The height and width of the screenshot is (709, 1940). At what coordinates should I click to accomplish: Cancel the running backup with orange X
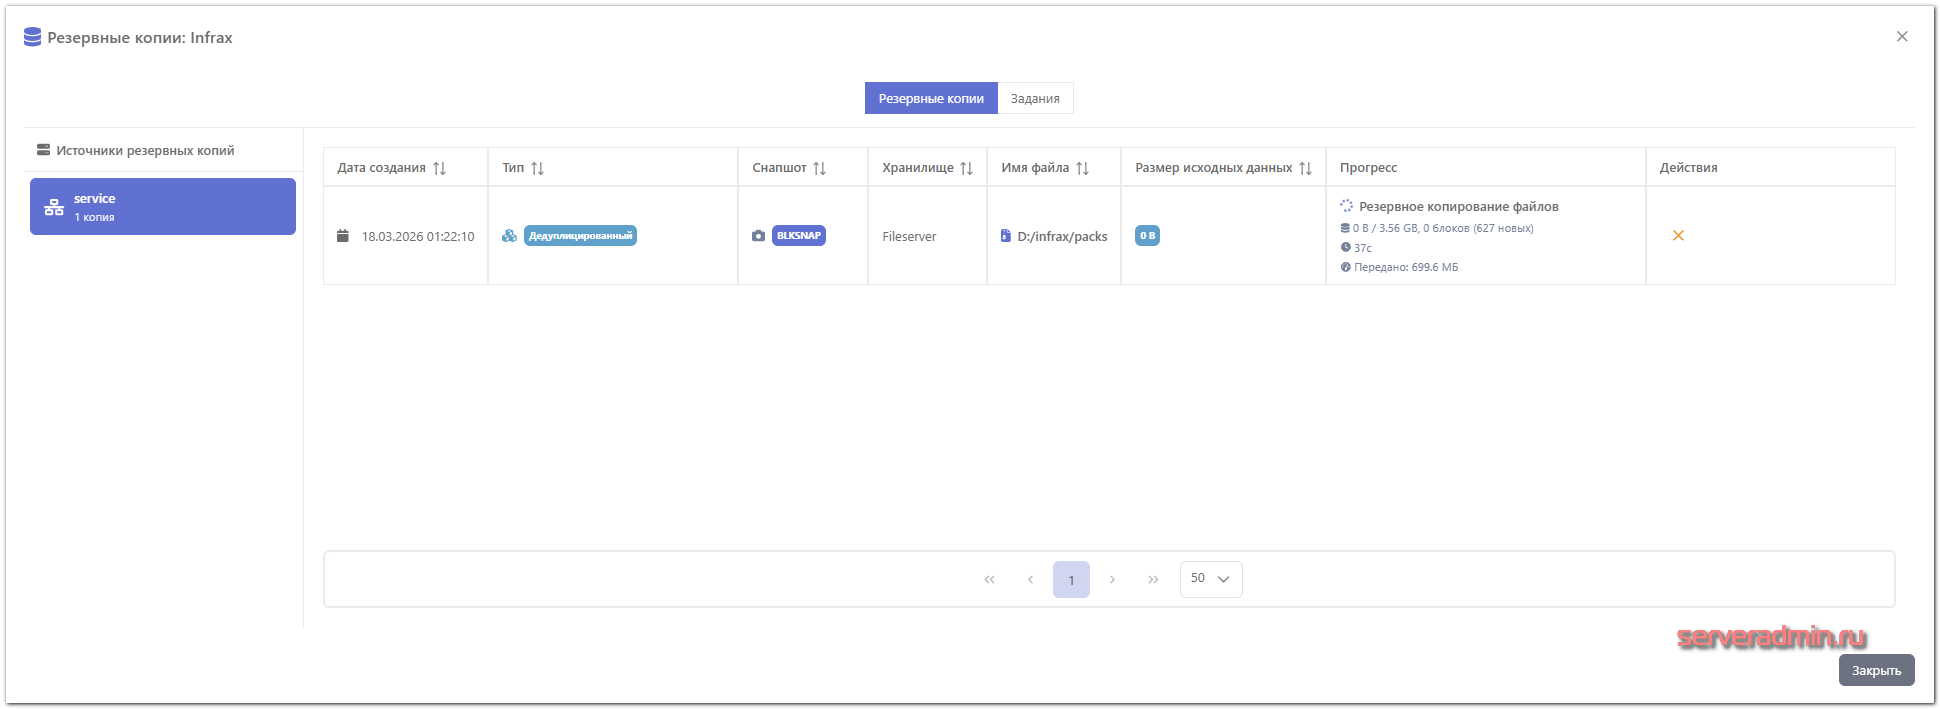pyautogui.click(x=1678, y=236)
